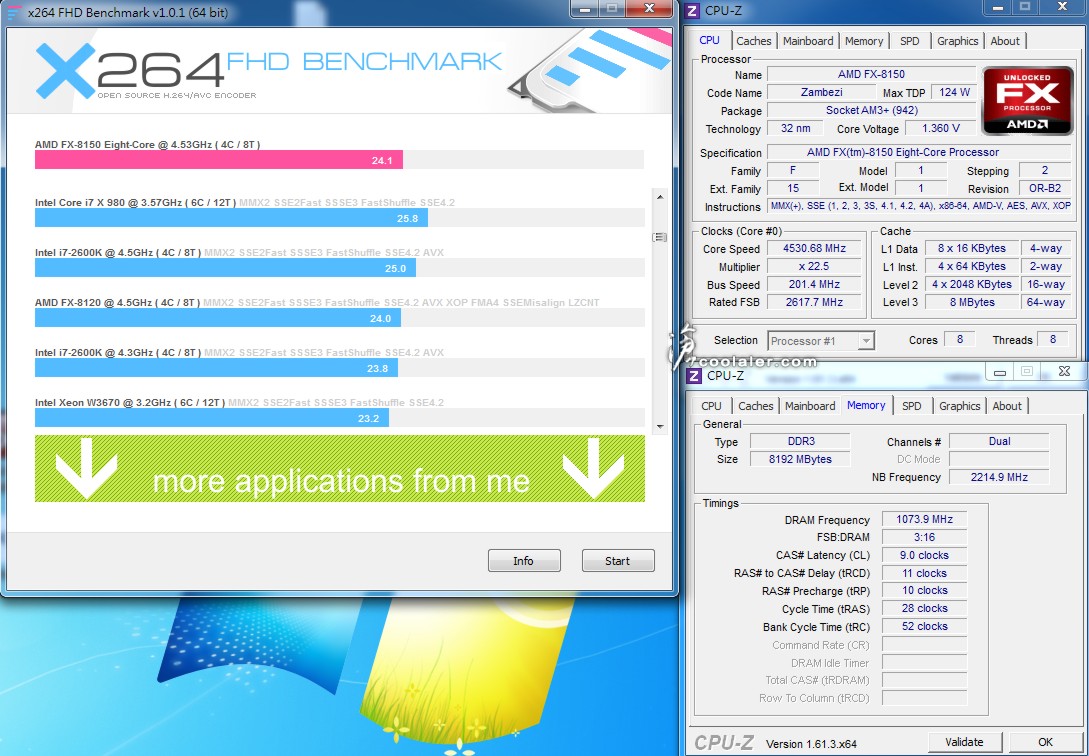This screenshot has height=756, width=1089.
Task: Click the FSB:DRAM value 3:16
Action: (x=924, y=537)
